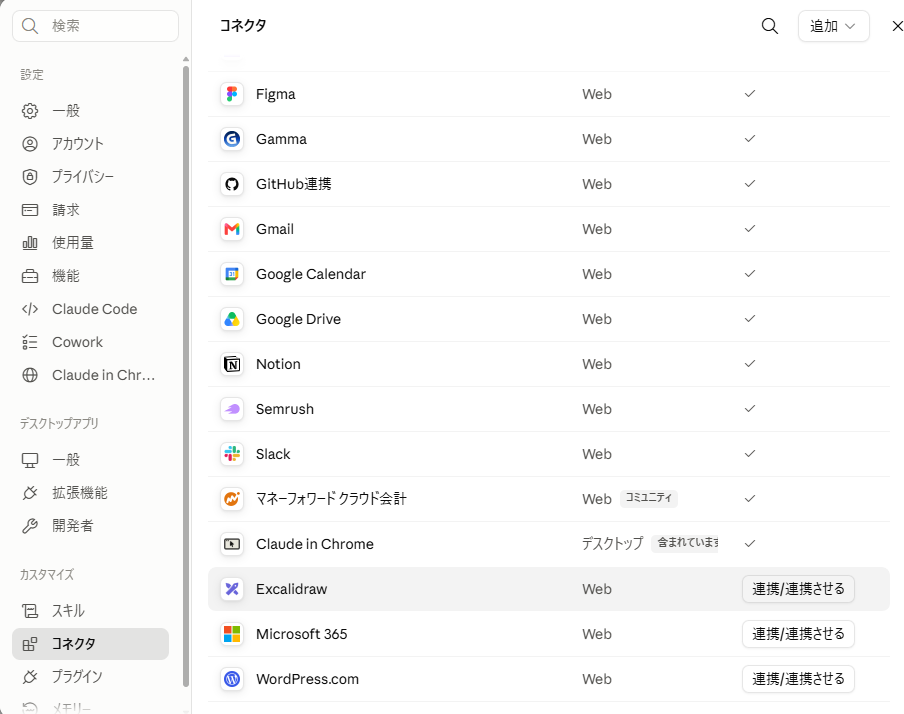The width and height of the screenshot is (904, 714).
Task: Click the Notion icon
Action: point(232,364)
